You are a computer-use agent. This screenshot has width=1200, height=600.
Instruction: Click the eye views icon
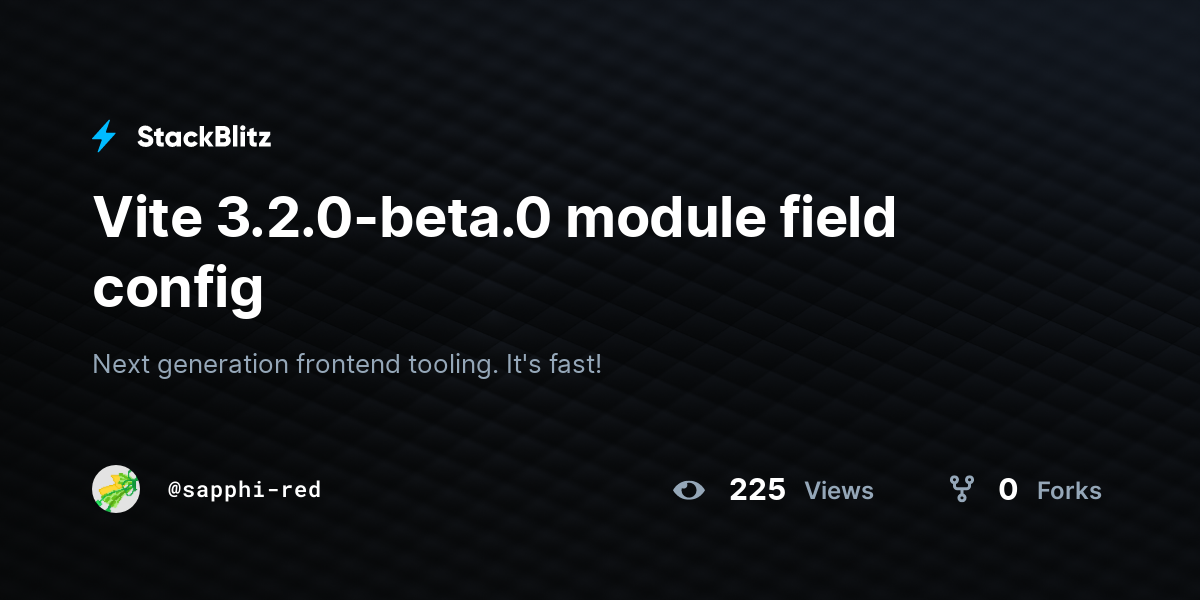(x=689, y=490)
